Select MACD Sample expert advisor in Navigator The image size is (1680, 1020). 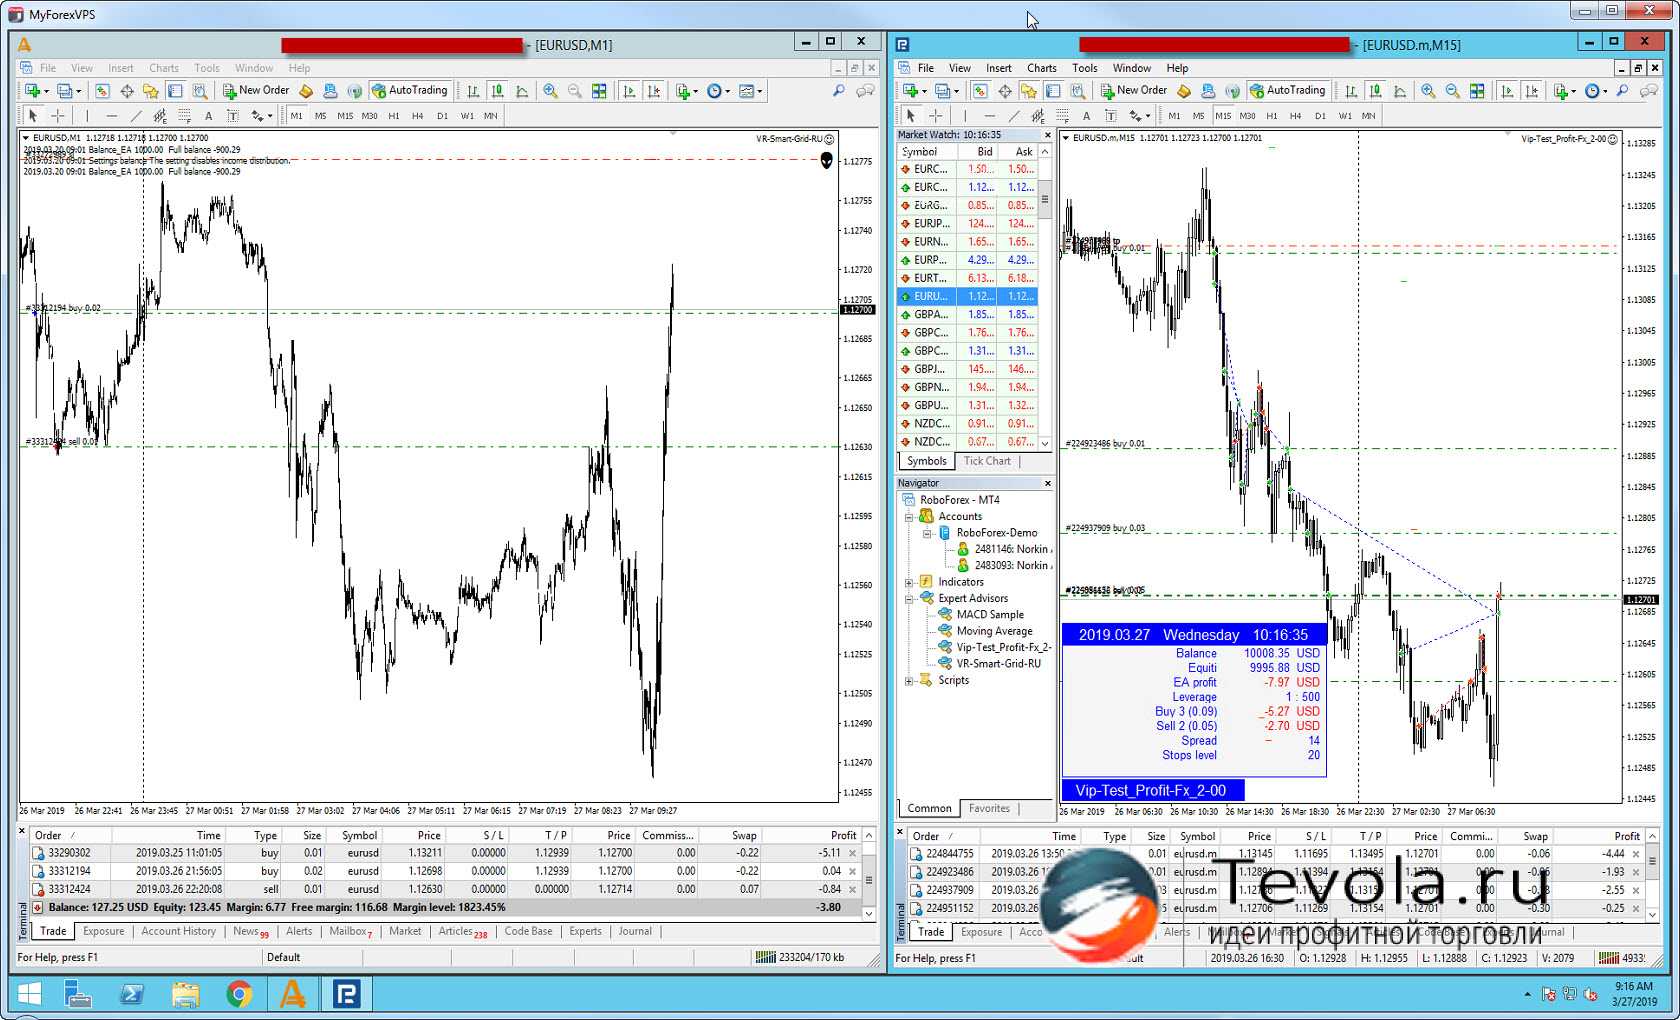pos(990,614)
